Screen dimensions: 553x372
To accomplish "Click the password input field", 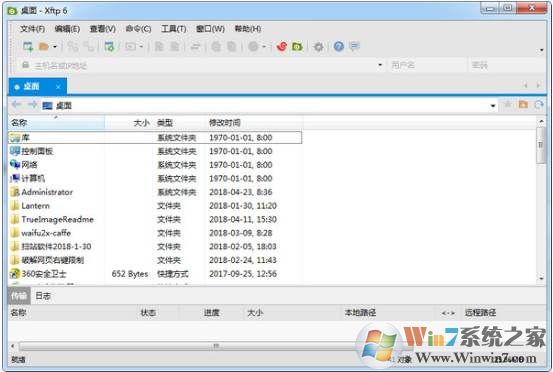I will pos(506,65).
